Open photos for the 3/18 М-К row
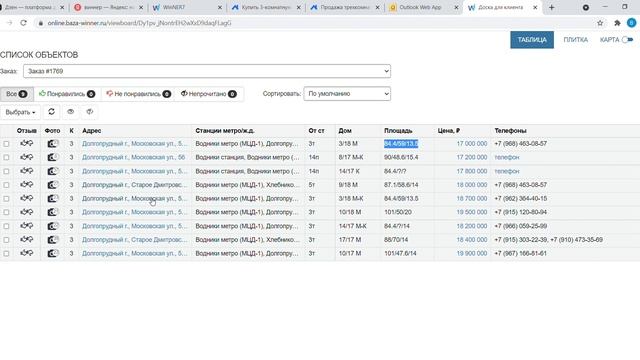The width and height of the screenshot is (640, 360). click(53, 198)
